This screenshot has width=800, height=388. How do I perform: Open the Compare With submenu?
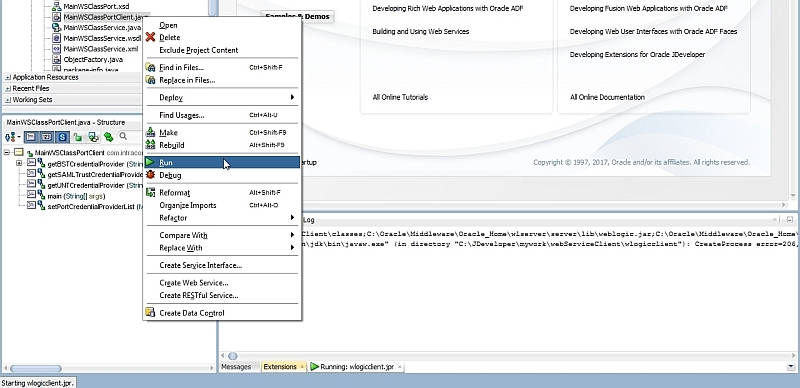tap(222, 235)
